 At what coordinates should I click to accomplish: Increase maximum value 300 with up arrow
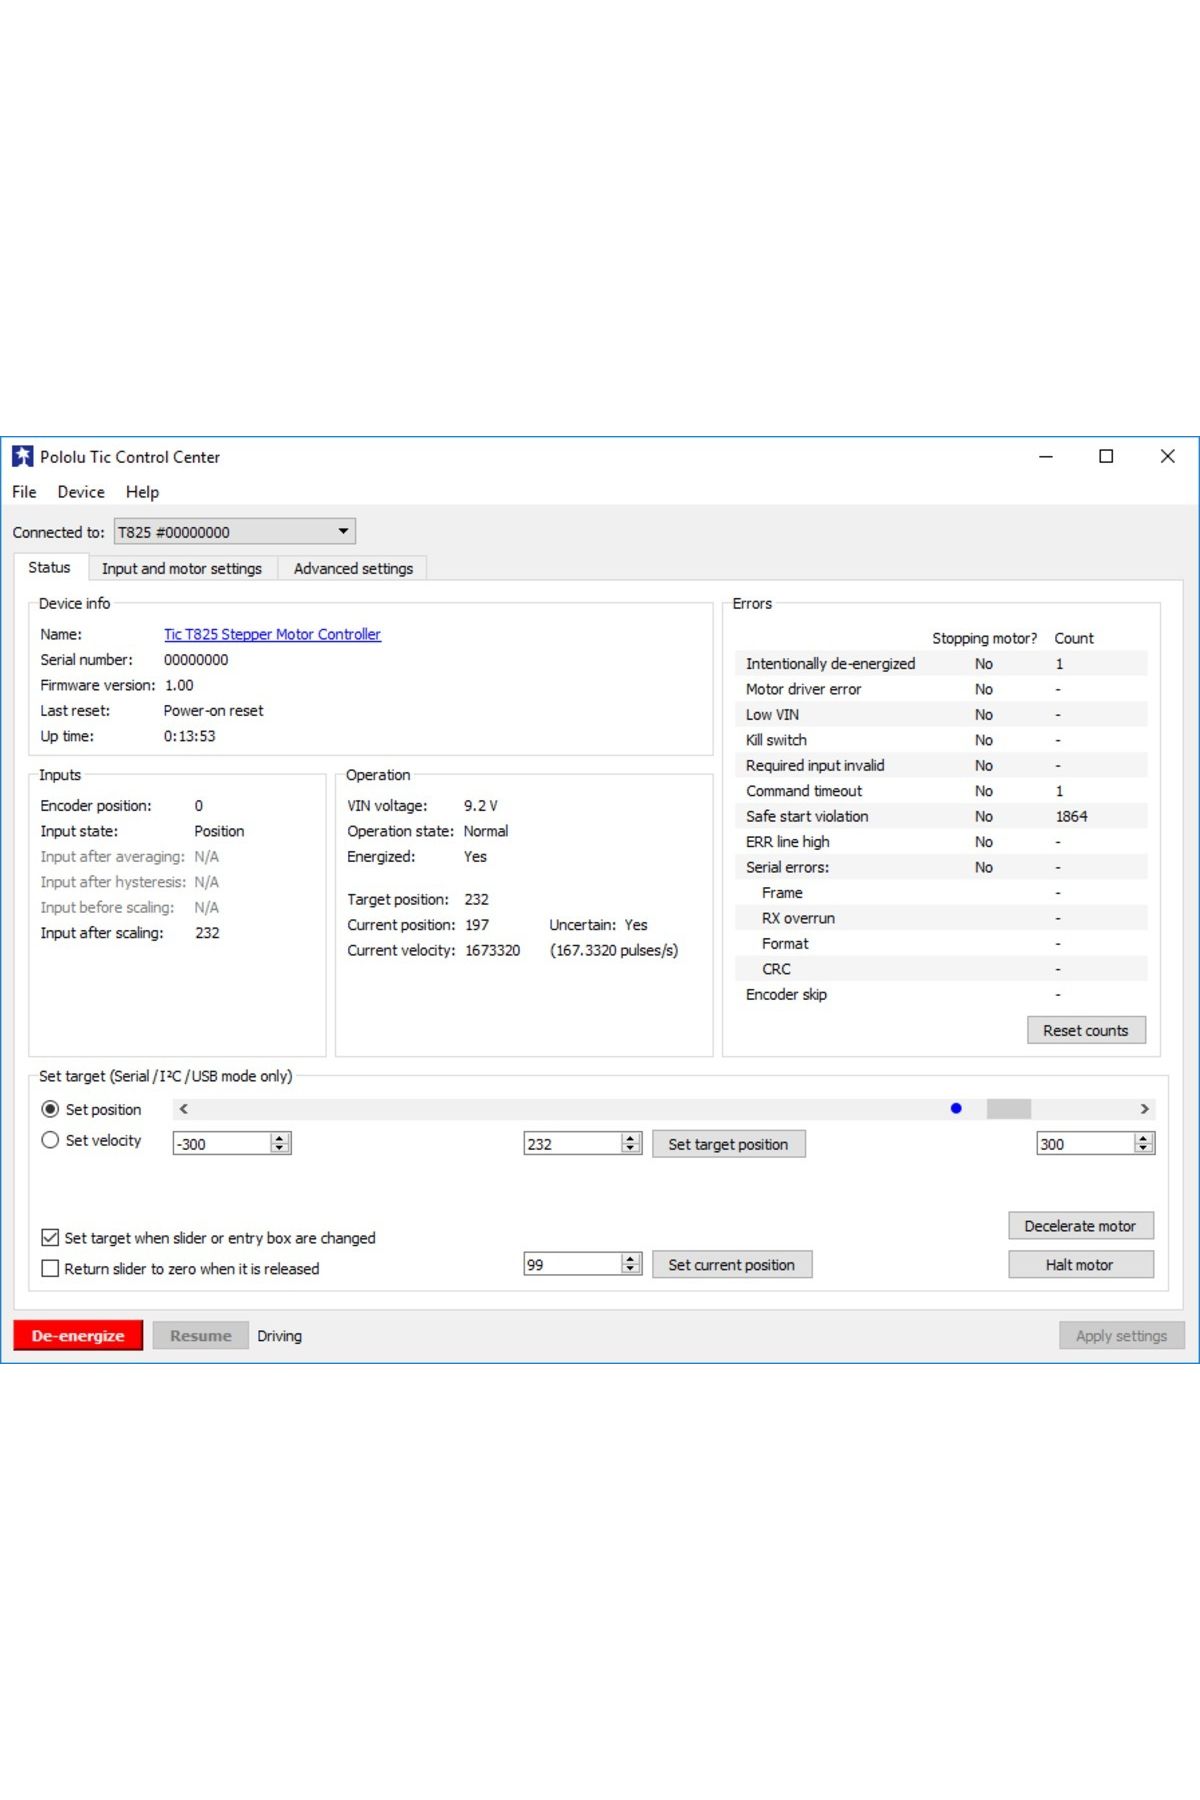pyautogui.click(x=1144, y=1138)
